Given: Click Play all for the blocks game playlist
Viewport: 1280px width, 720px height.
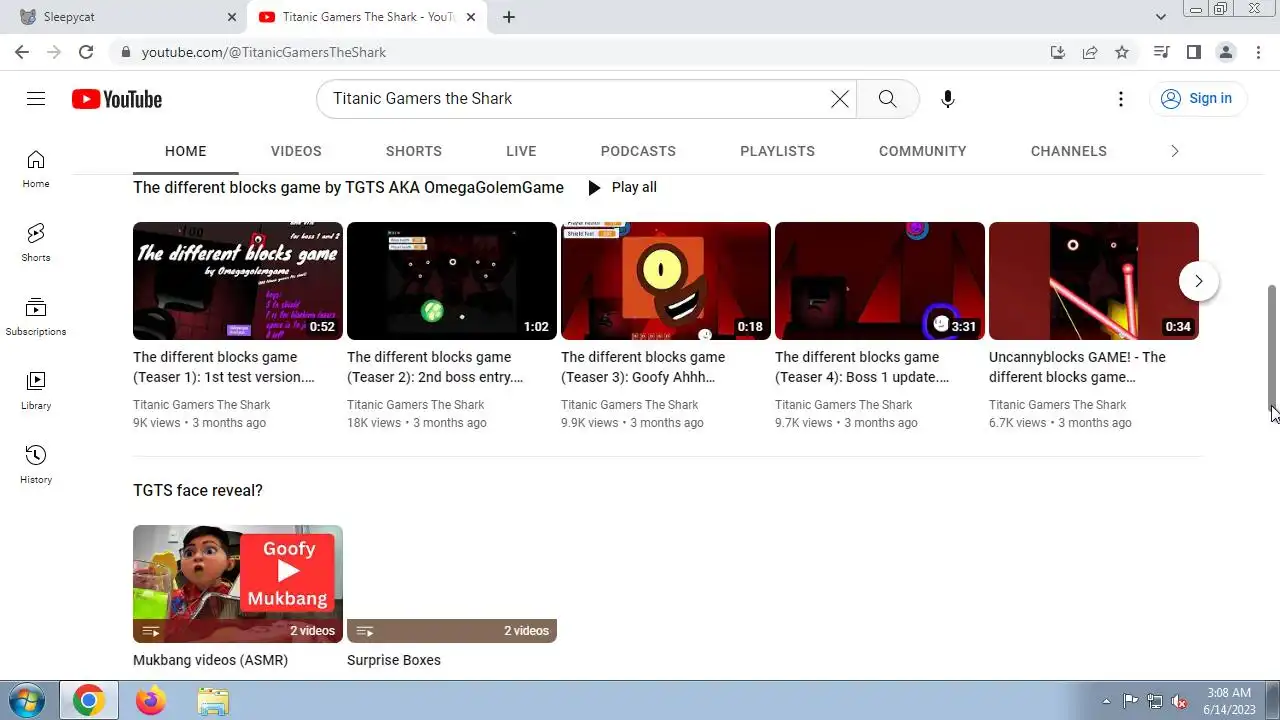Looking at the screenshot, I should (621, 187).
